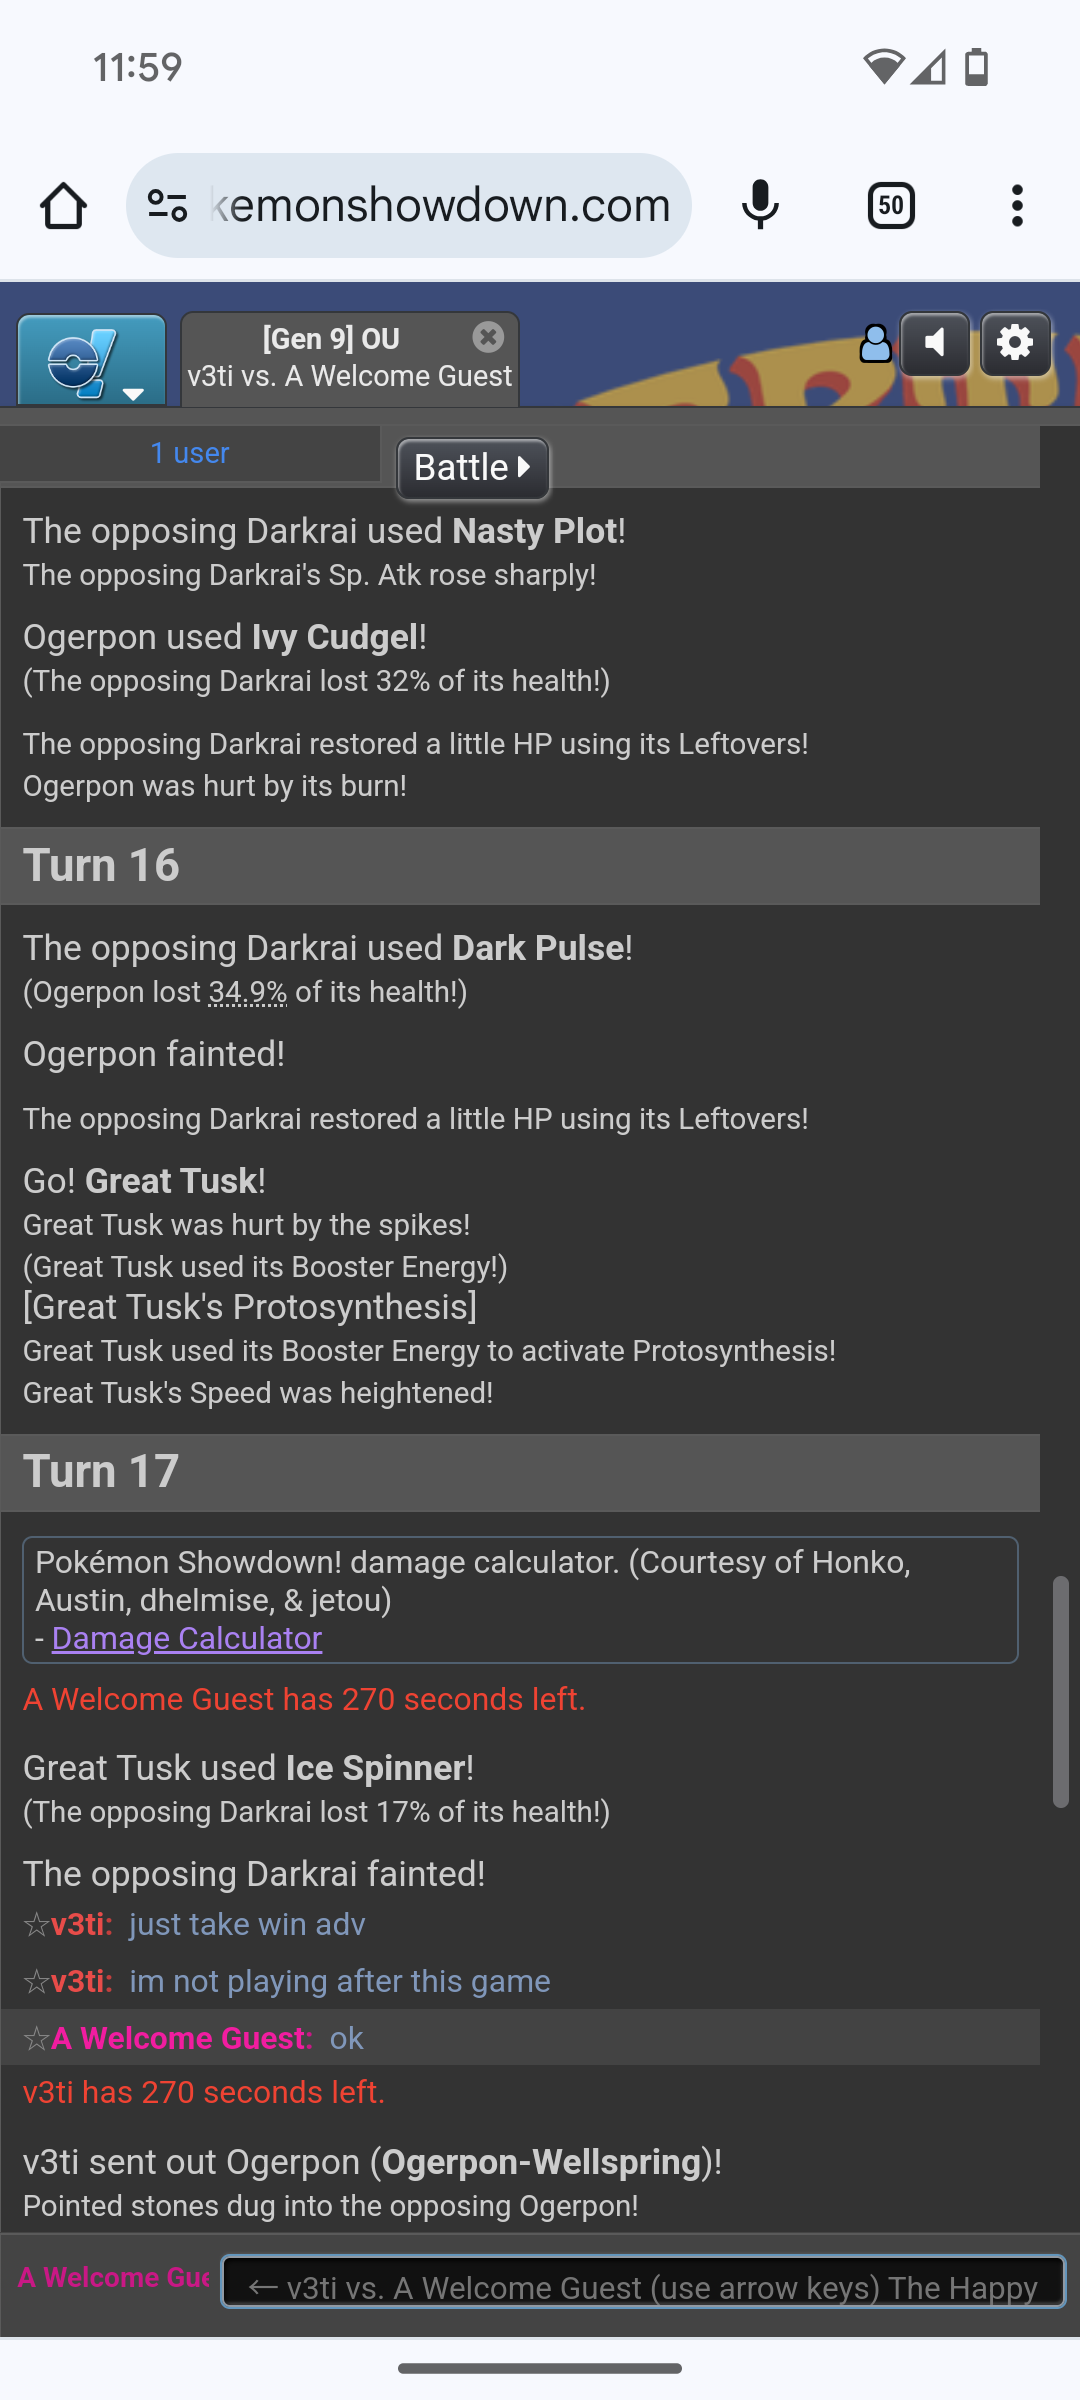The image size is (1080, 2400).
Task: Tap the 34.9% damage percentage text
Action: pyautogui.click(x=248, y=992)
